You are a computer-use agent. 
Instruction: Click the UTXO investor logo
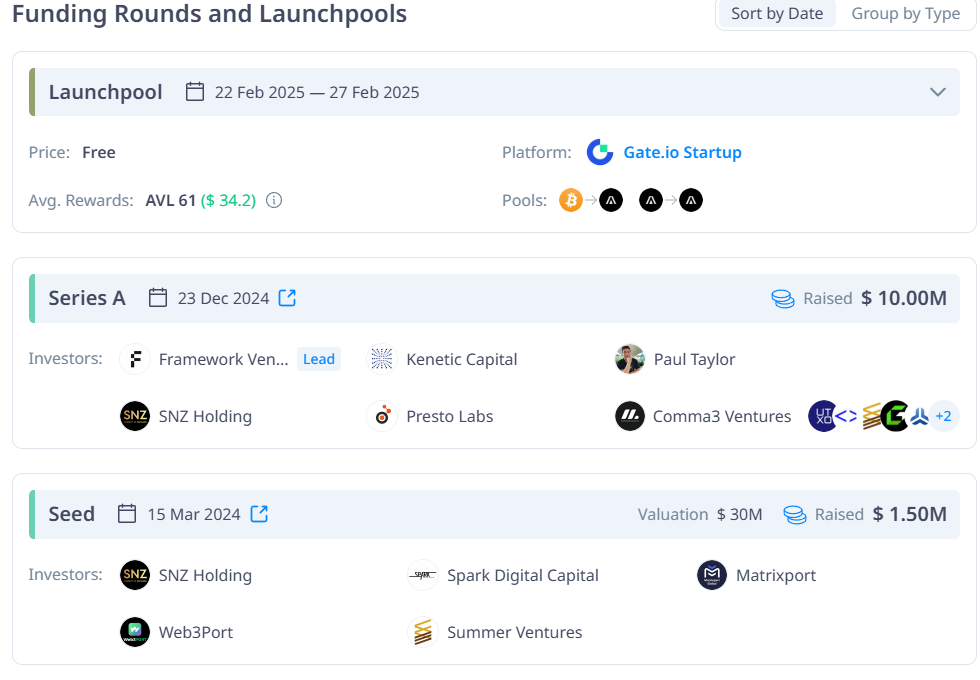pos(822,416)
